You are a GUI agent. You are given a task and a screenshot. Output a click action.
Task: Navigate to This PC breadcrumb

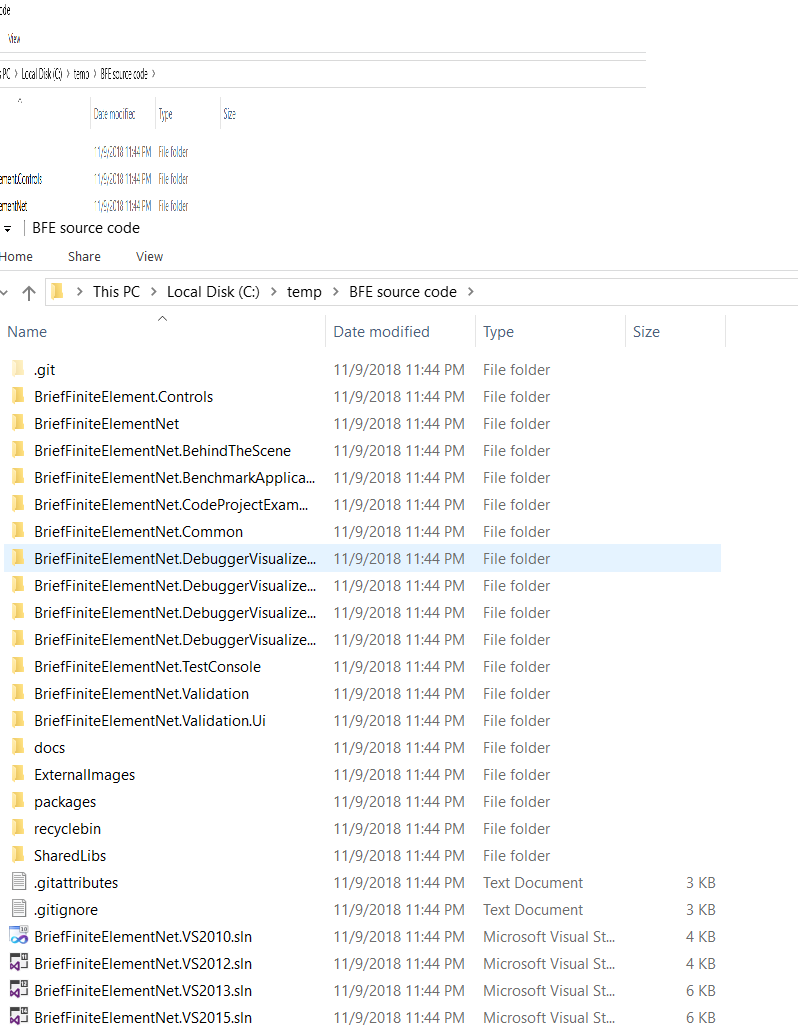coord(117,291)
